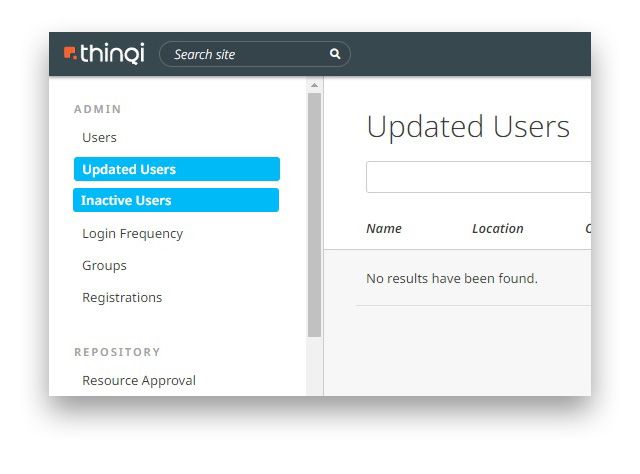Screen dimensions: 640x474
Task: Open Inactive Users in the sidebar
Action: click(x=176, y=200)
